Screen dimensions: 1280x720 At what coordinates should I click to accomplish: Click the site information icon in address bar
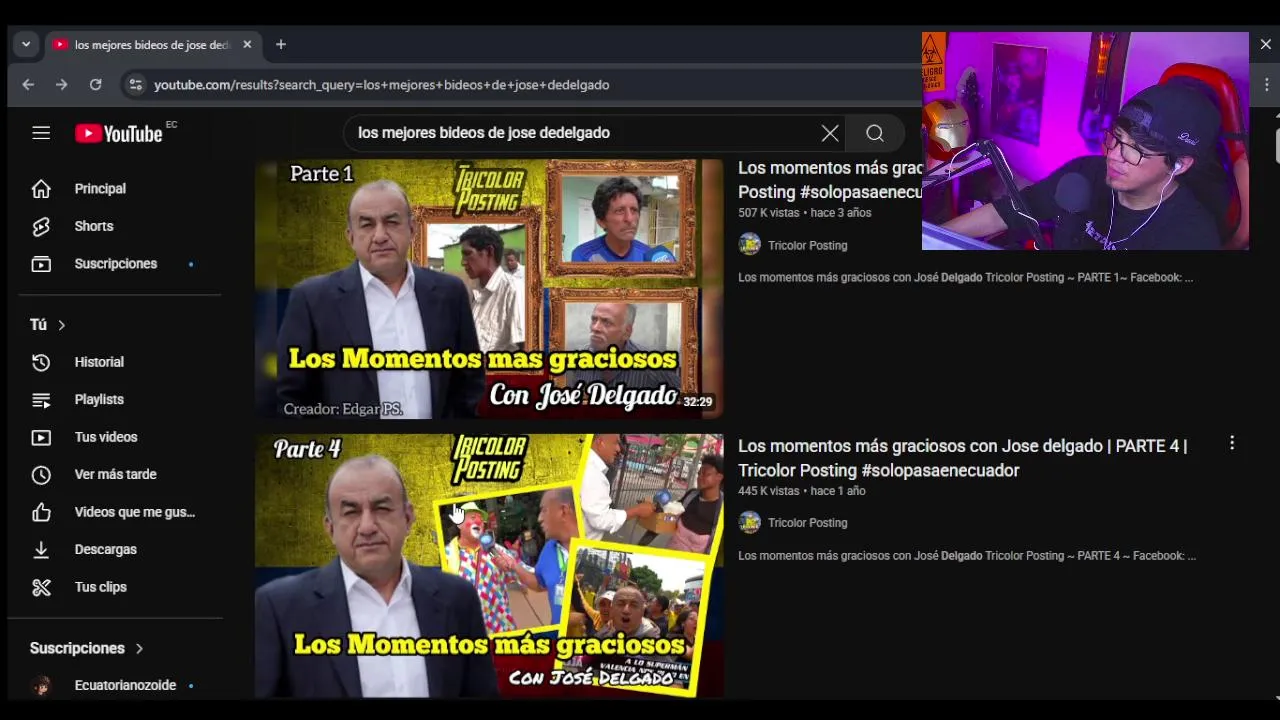pyautogui.click(x=136, y=85)
